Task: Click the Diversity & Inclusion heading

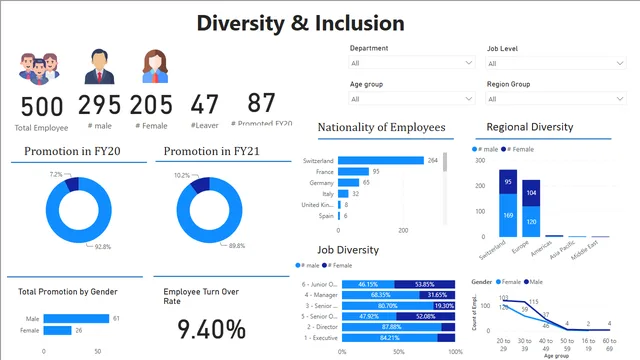Action: pos(300,23)
